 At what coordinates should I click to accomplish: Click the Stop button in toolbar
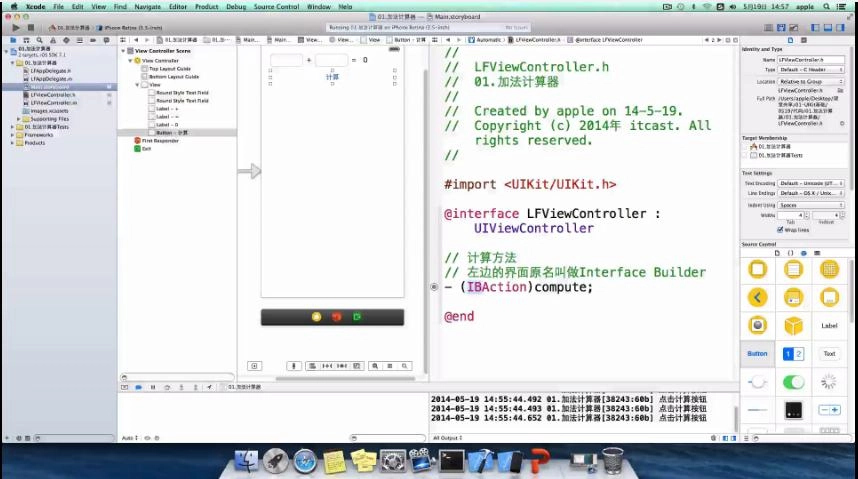coord(31,27)
